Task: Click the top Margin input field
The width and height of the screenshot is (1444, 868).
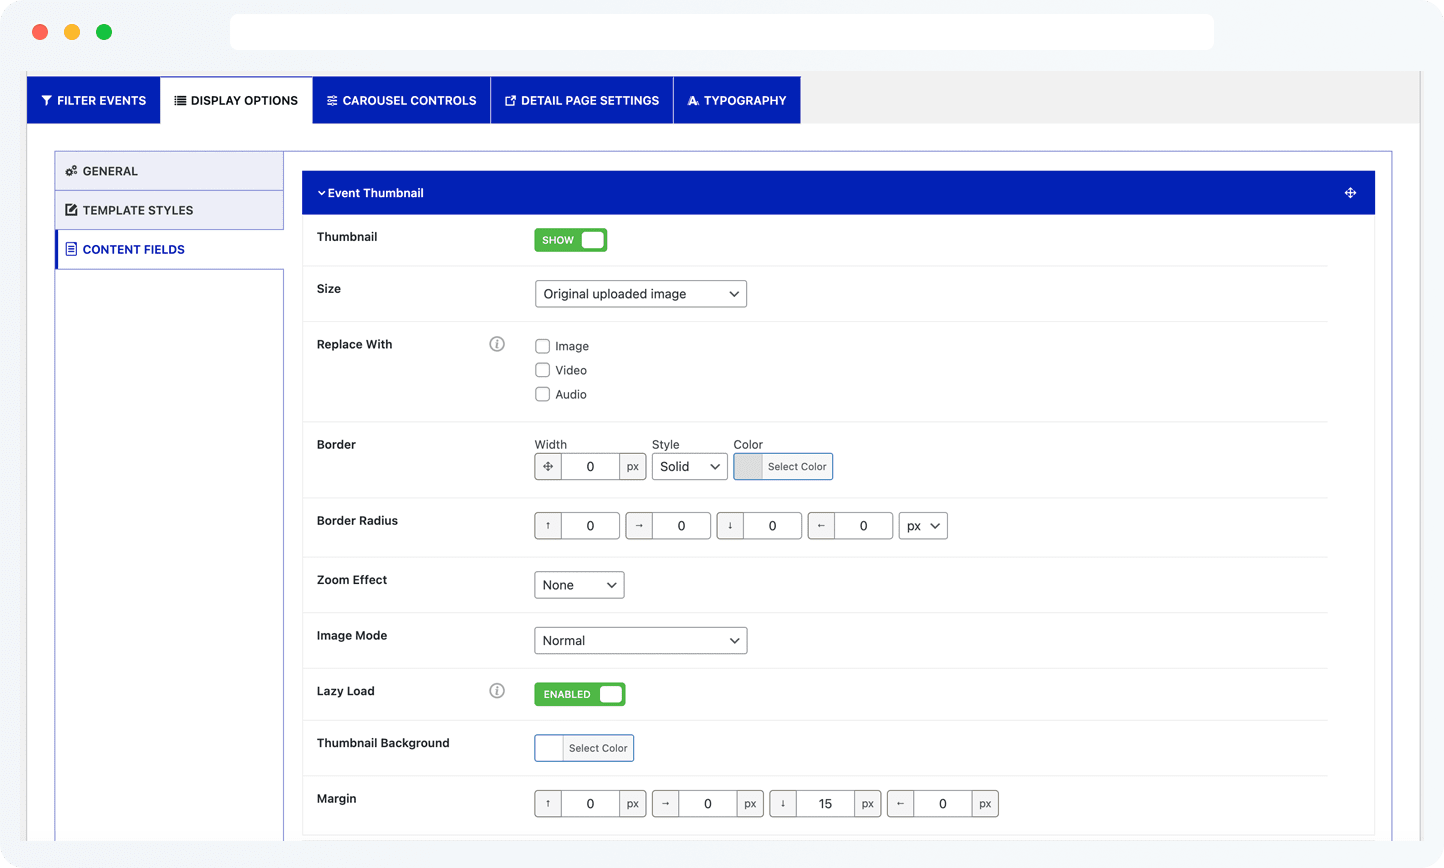Action: pyautogui.click(x=590, y=804)
